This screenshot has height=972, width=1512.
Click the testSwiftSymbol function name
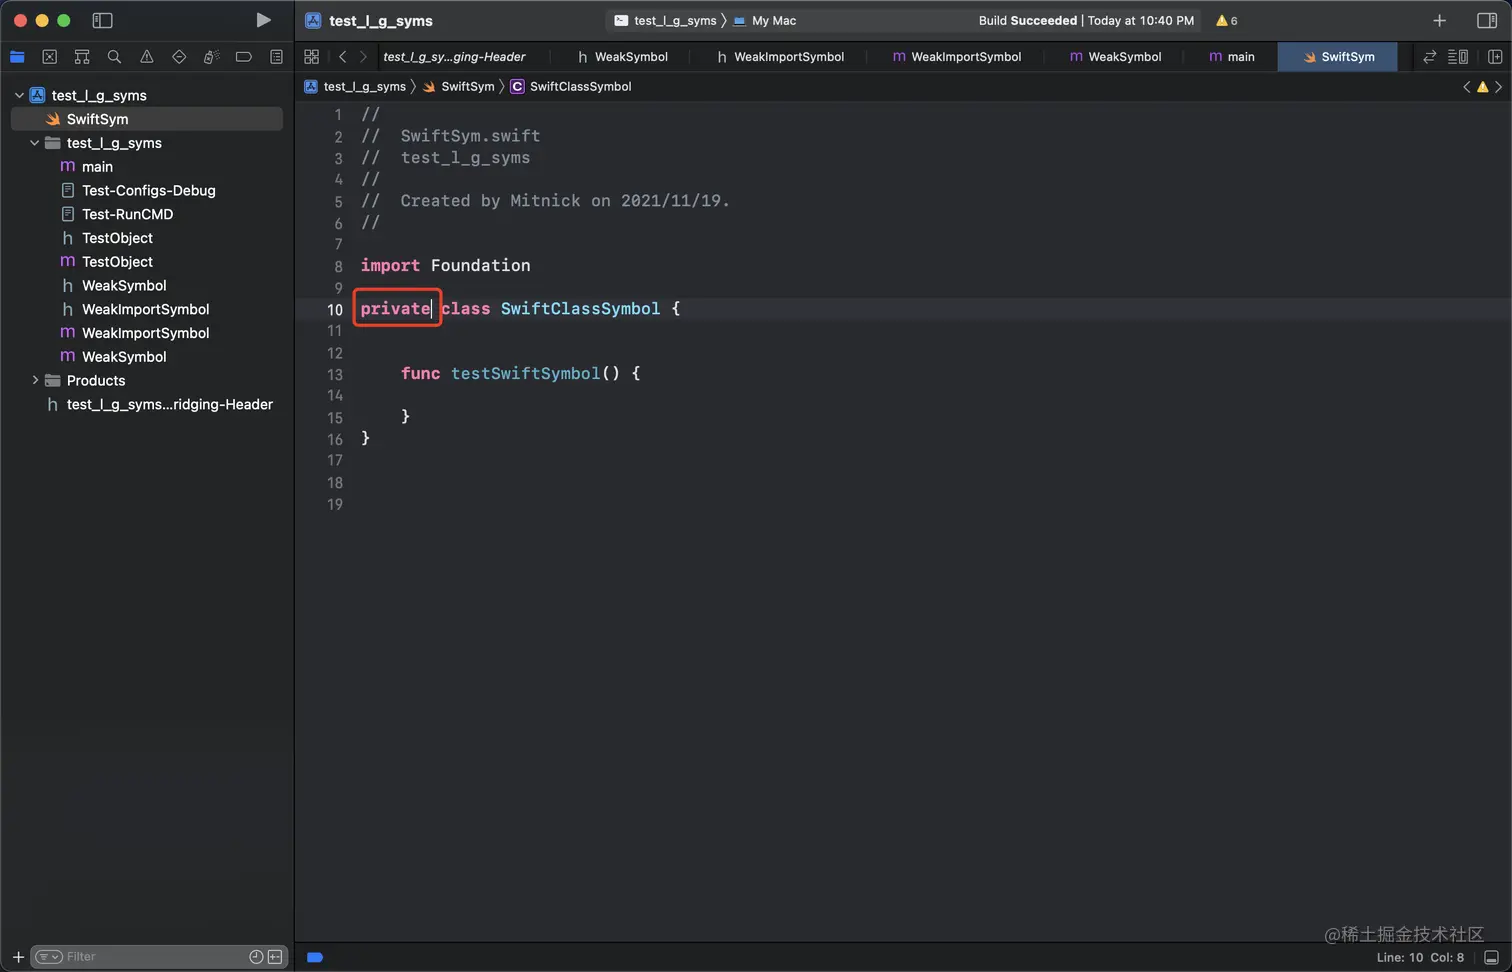(525, 373)
